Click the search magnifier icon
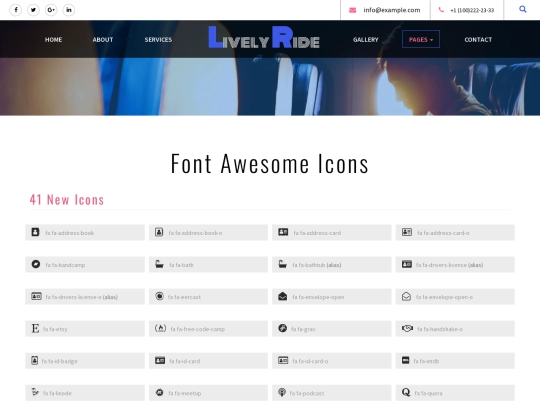Image resolution: width=540 pixels, height=405 pixels. pyautogui.click(x=522, y=9)
